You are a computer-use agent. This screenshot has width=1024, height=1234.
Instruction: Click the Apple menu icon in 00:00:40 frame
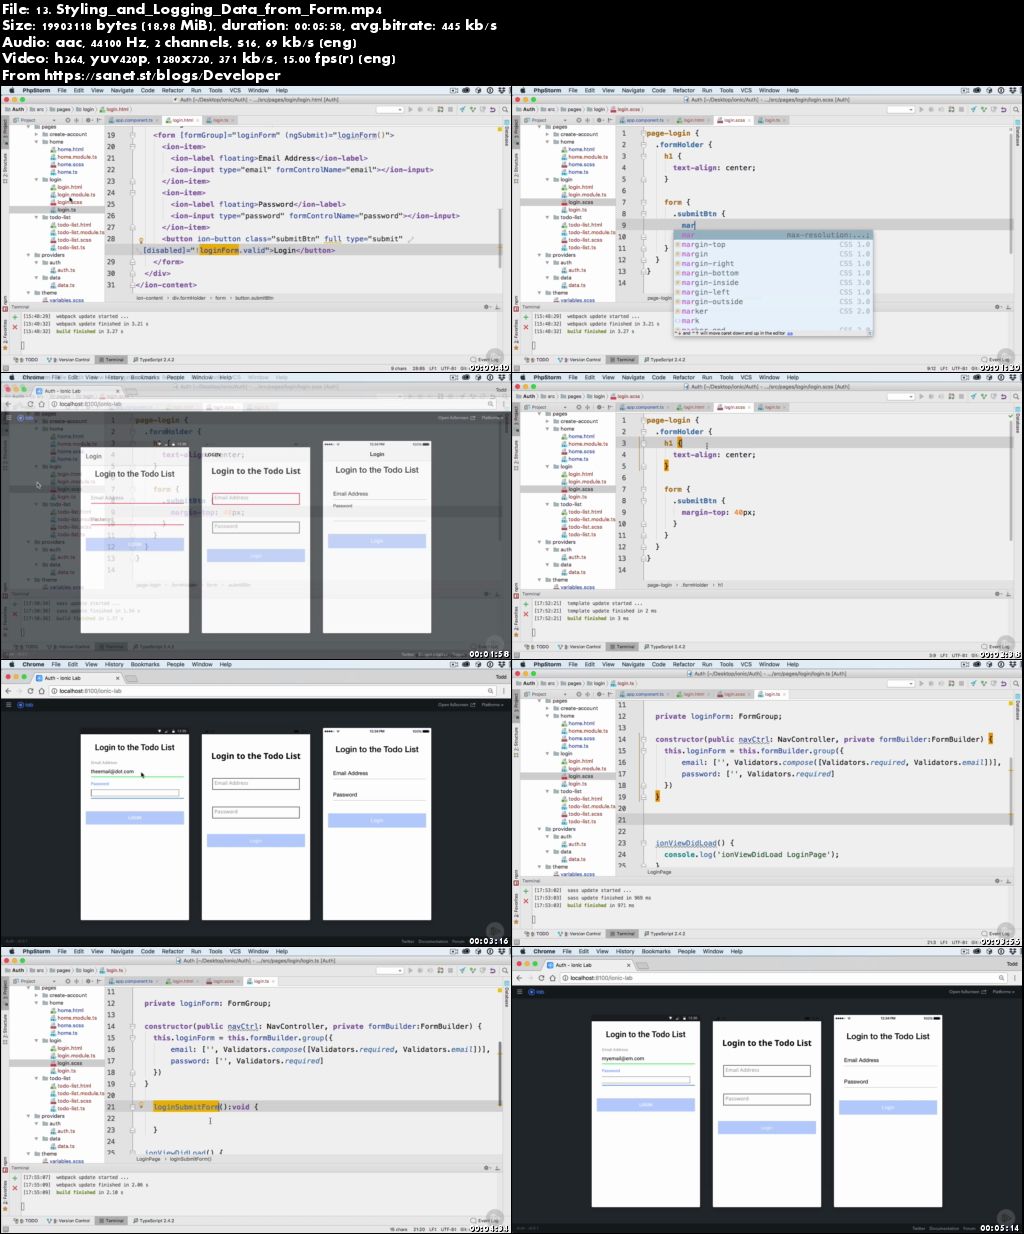(10, 90)
